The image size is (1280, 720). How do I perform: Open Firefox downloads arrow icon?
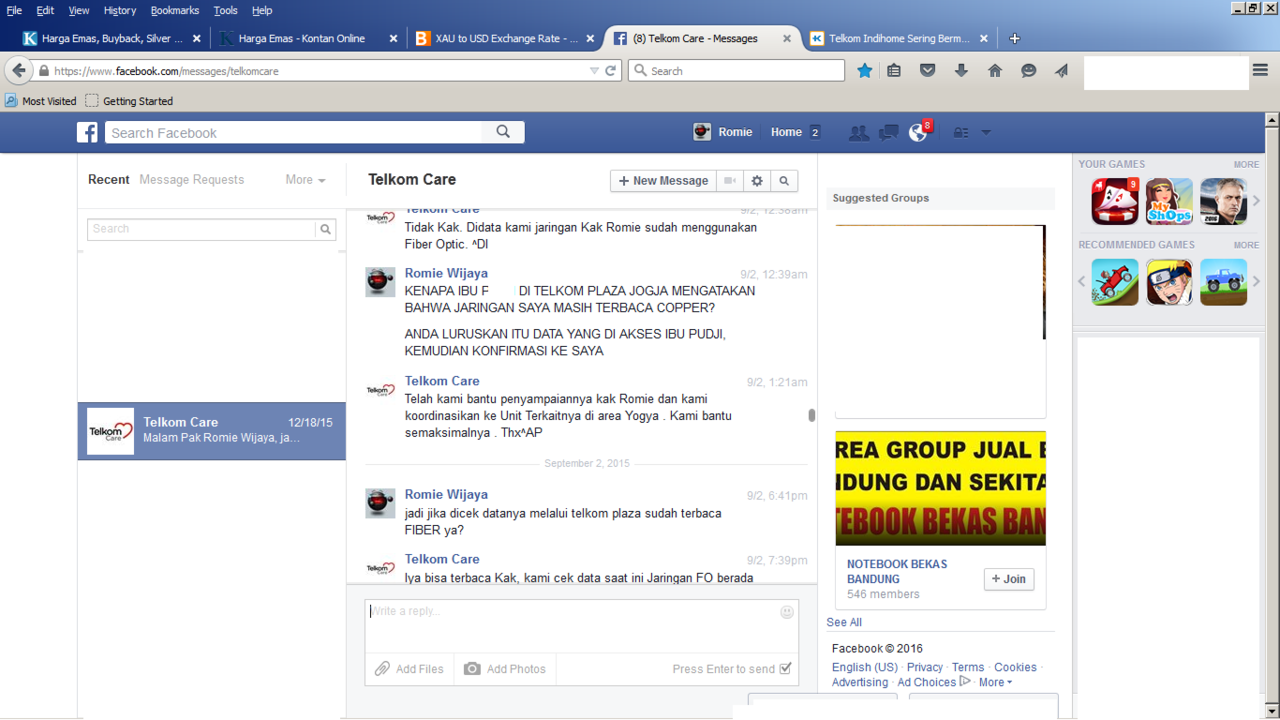pyautogui.click(x=961, y=71)
